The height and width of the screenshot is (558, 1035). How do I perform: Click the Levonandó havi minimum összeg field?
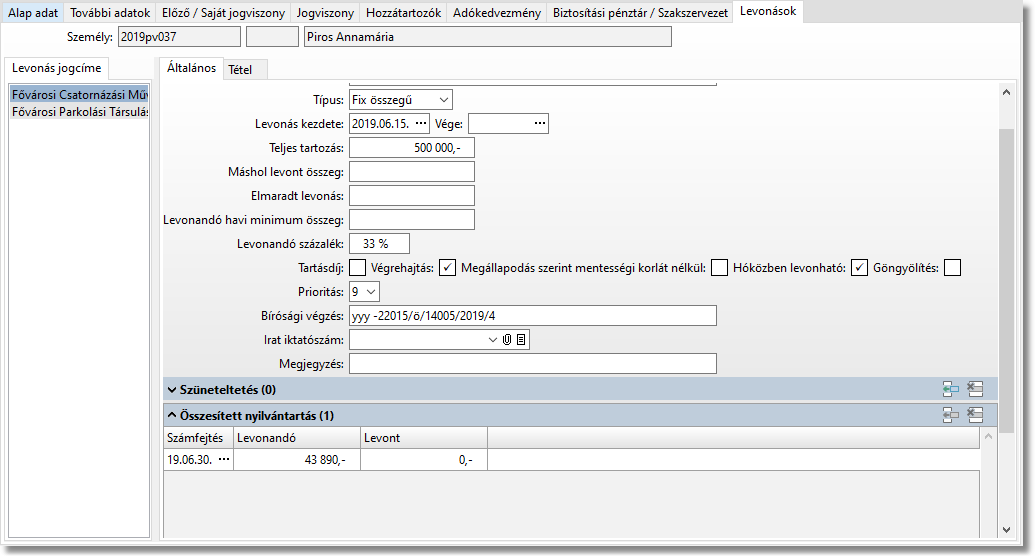(x=412, y=219)
